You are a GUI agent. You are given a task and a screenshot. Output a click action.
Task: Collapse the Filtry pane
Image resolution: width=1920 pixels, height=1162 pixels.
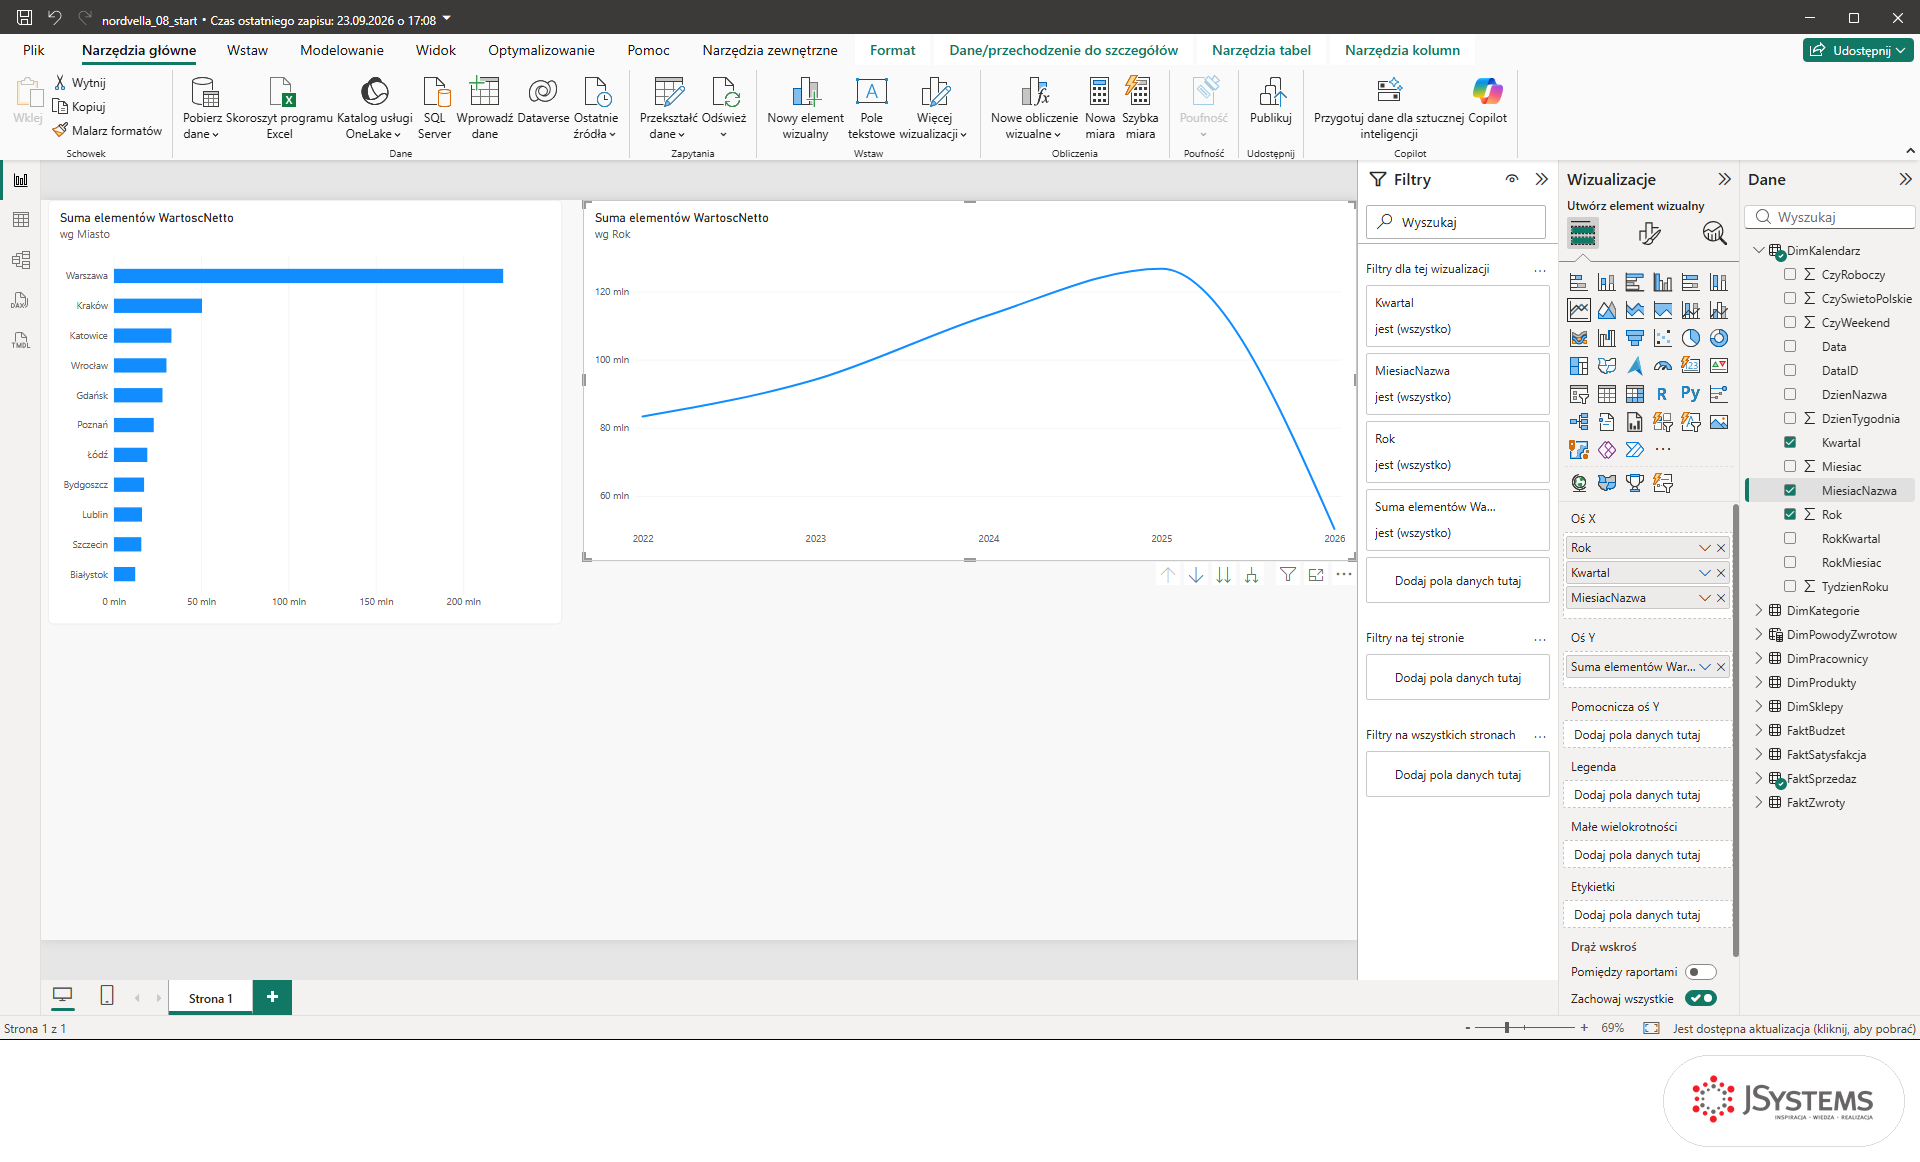1541,179
